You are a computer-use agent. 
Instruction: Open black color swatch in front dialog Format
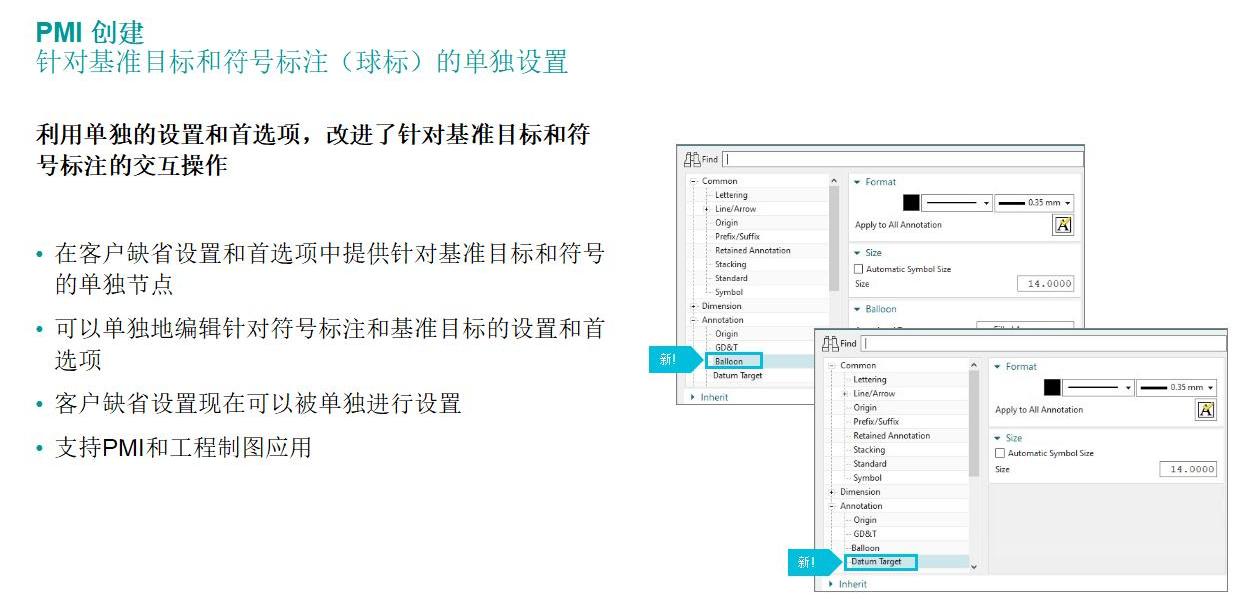click(1052, 387)
